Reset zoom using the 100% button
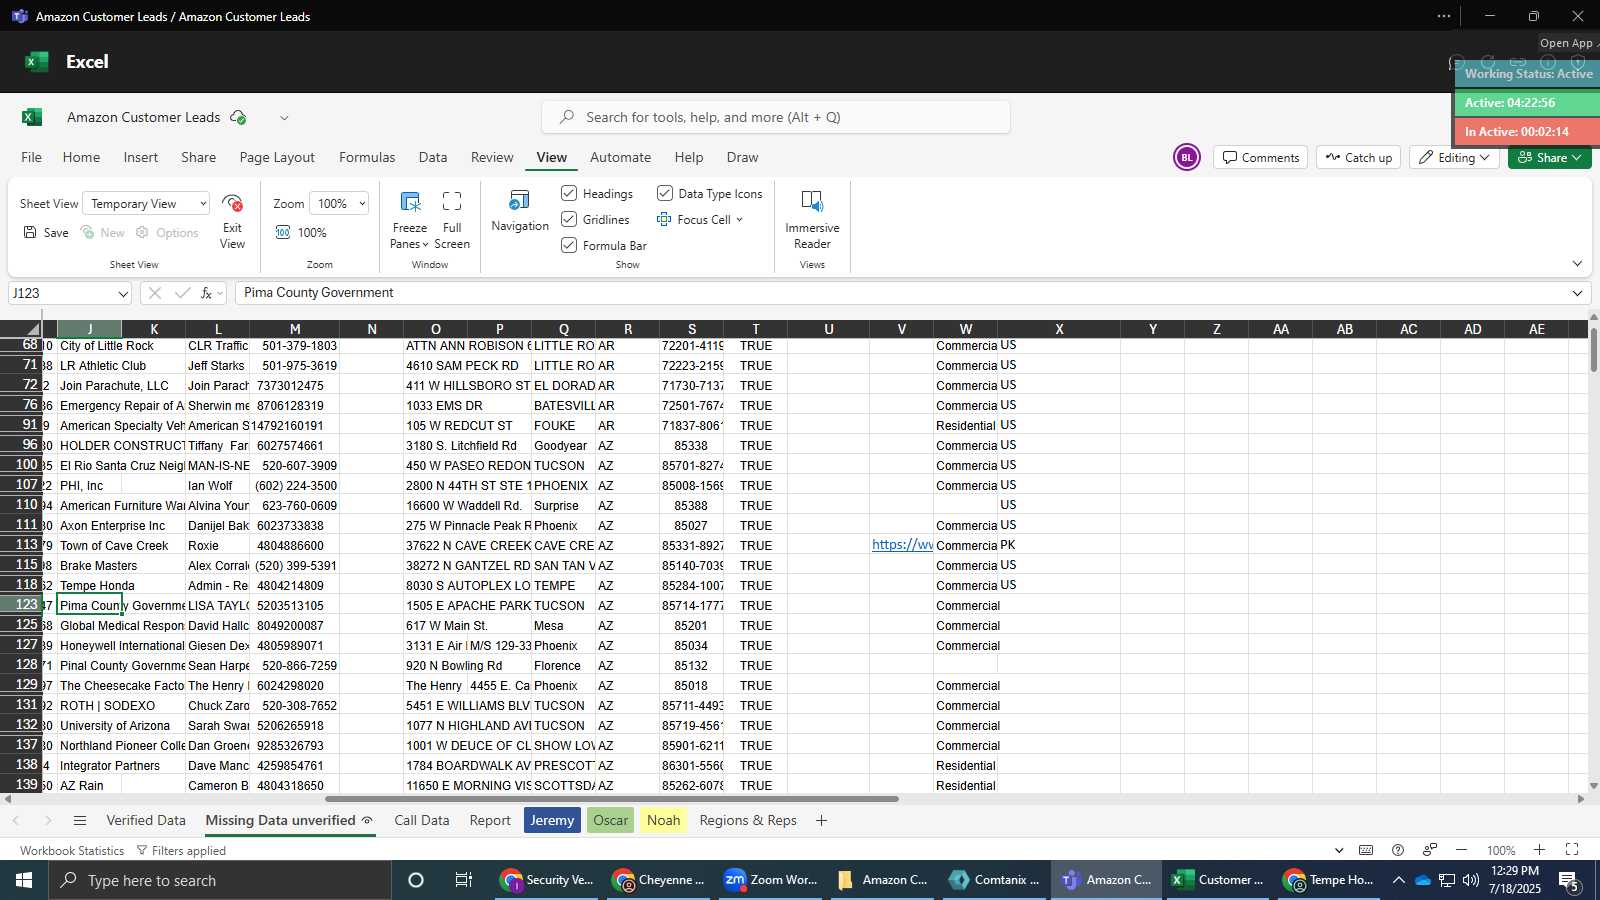Viewport: 1600px width, 900px height. click(x=301, y=232)
